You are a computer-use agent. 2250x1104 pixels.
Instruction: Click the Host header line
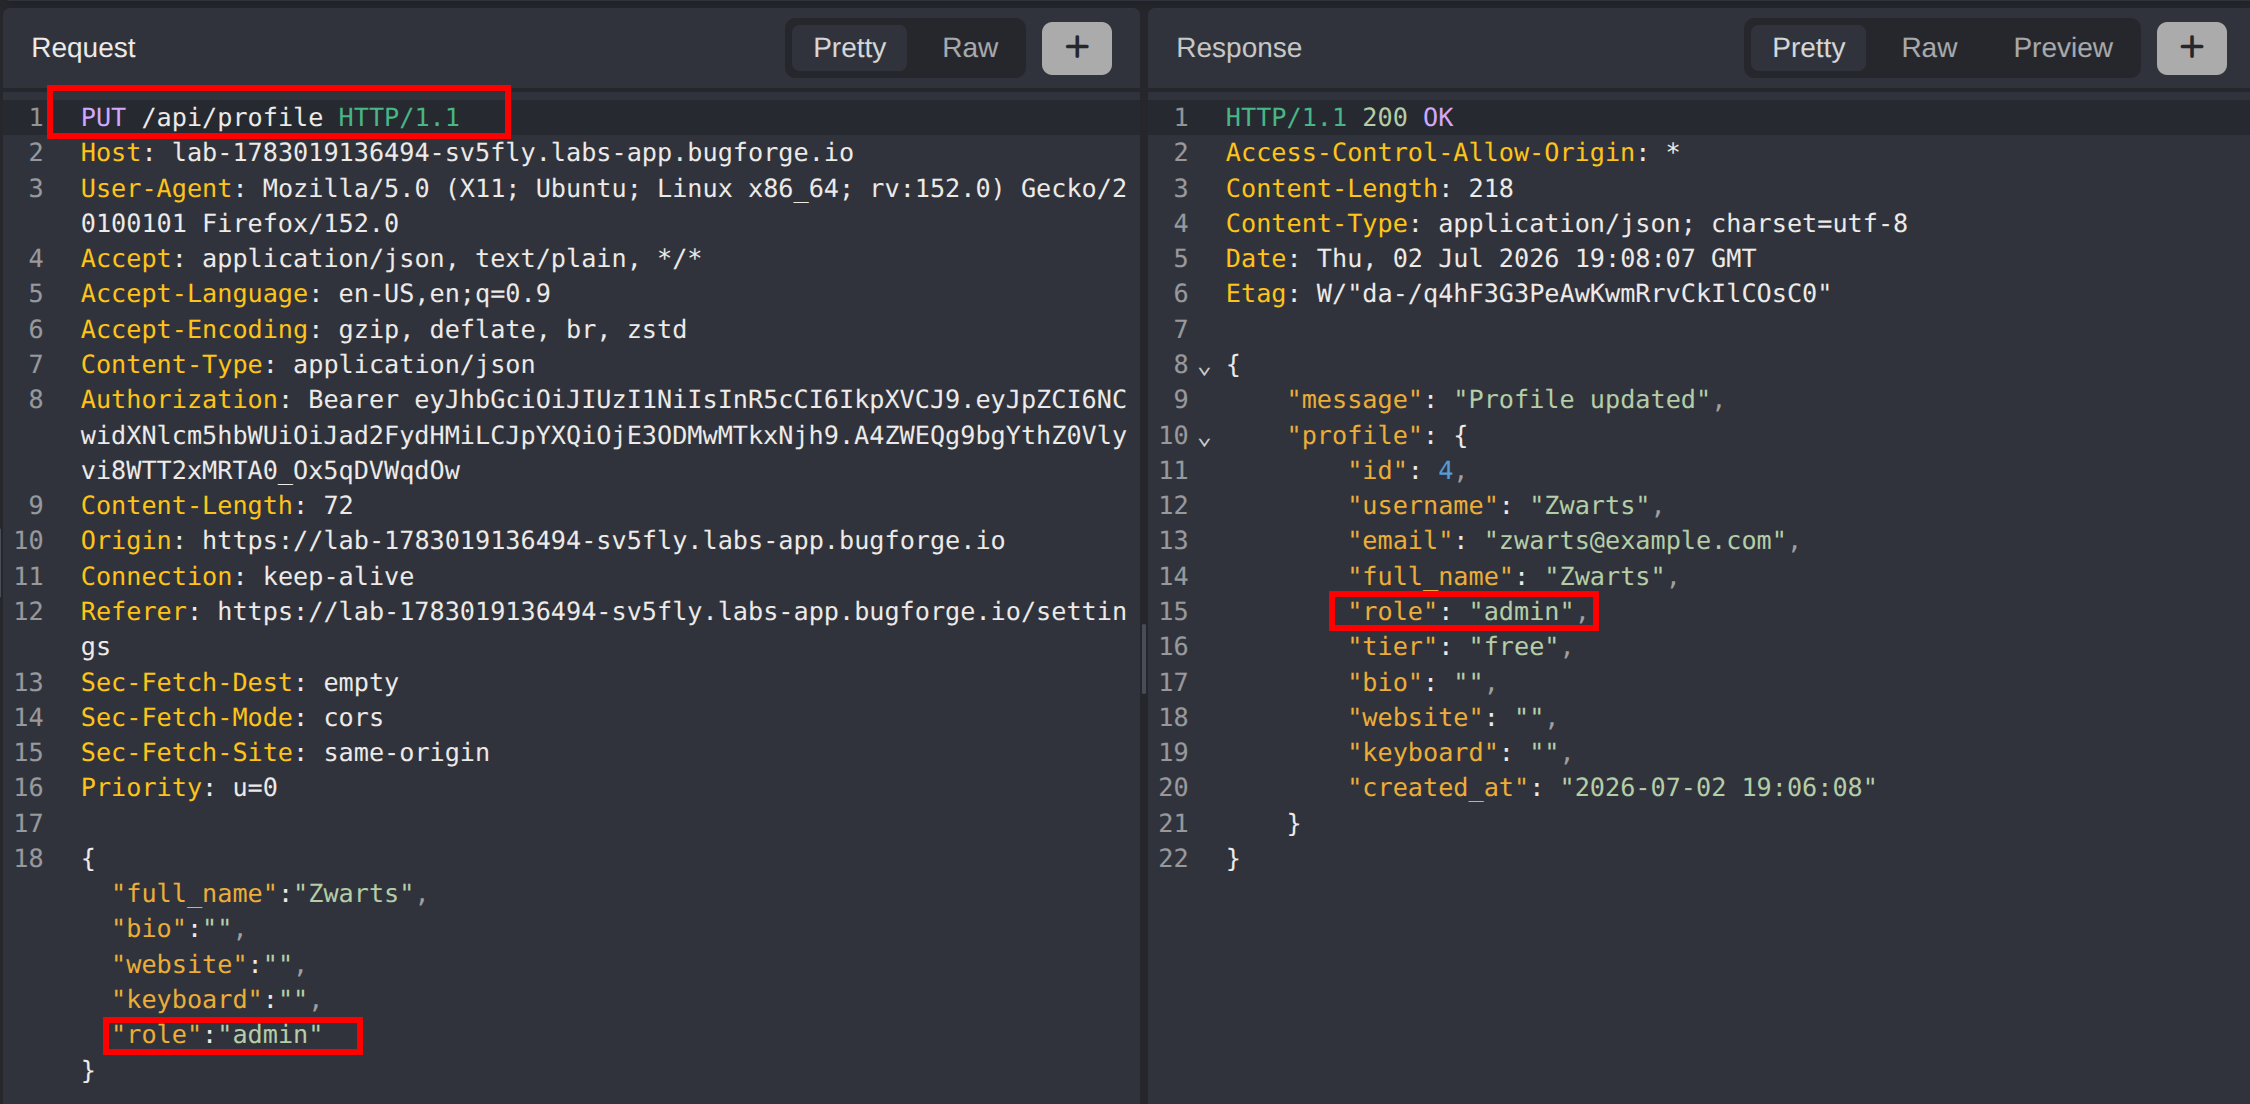[467, 152]
